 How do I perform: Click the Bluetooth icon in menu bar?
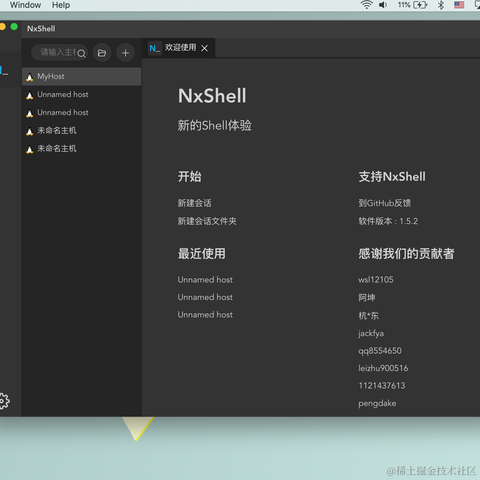click(441, 5)
